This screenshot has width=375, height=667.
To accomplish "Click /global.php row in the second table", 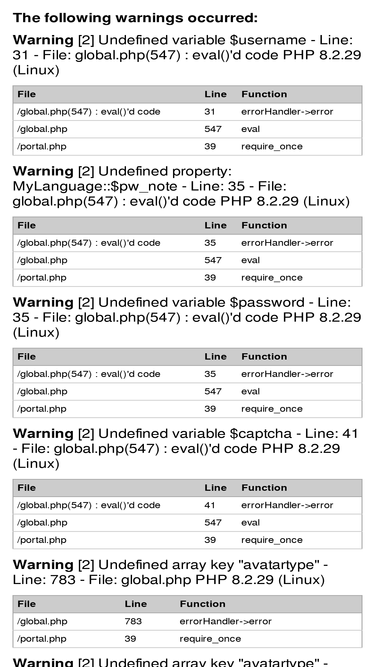I will tap(188, 260).
